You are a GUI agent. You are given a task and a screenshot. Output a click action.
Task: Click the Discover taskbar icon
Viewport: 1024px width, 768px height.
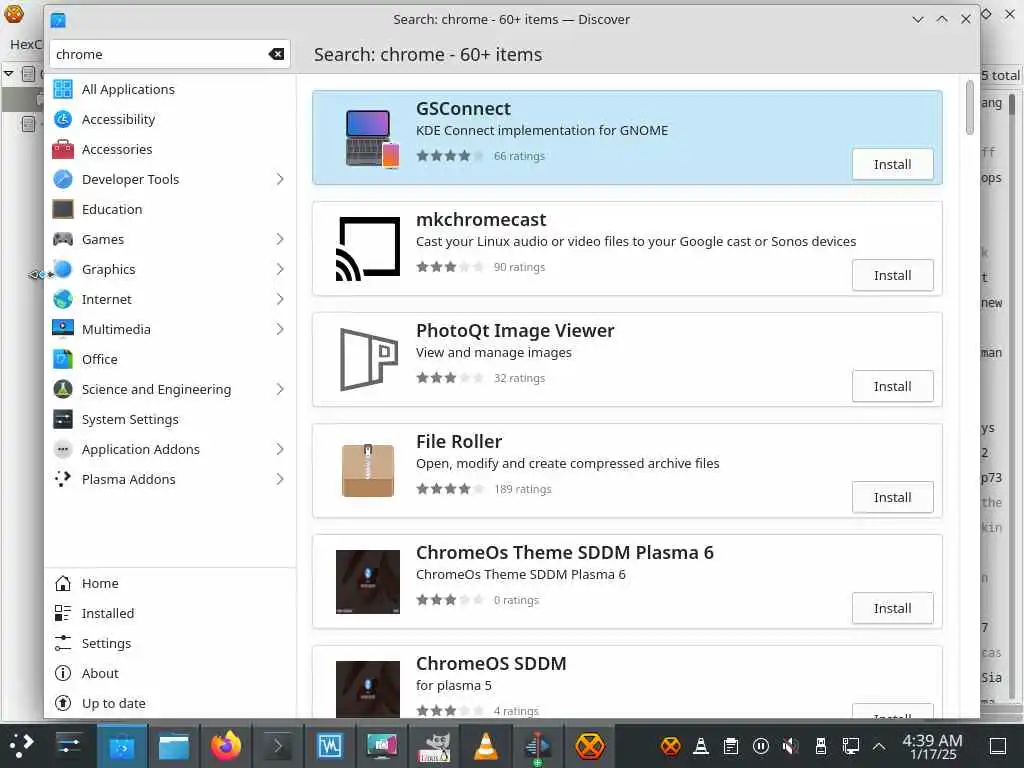pos(122,746)
